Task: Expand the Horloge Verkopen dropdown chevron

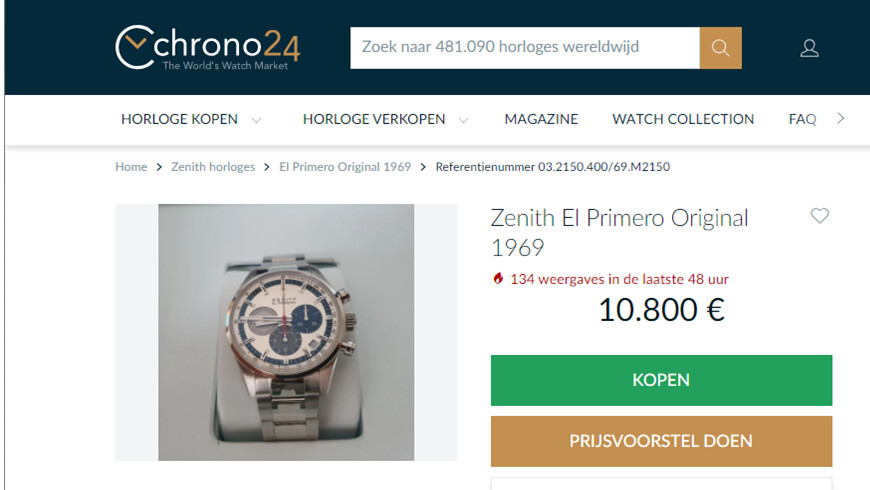Action: point(463,120)
